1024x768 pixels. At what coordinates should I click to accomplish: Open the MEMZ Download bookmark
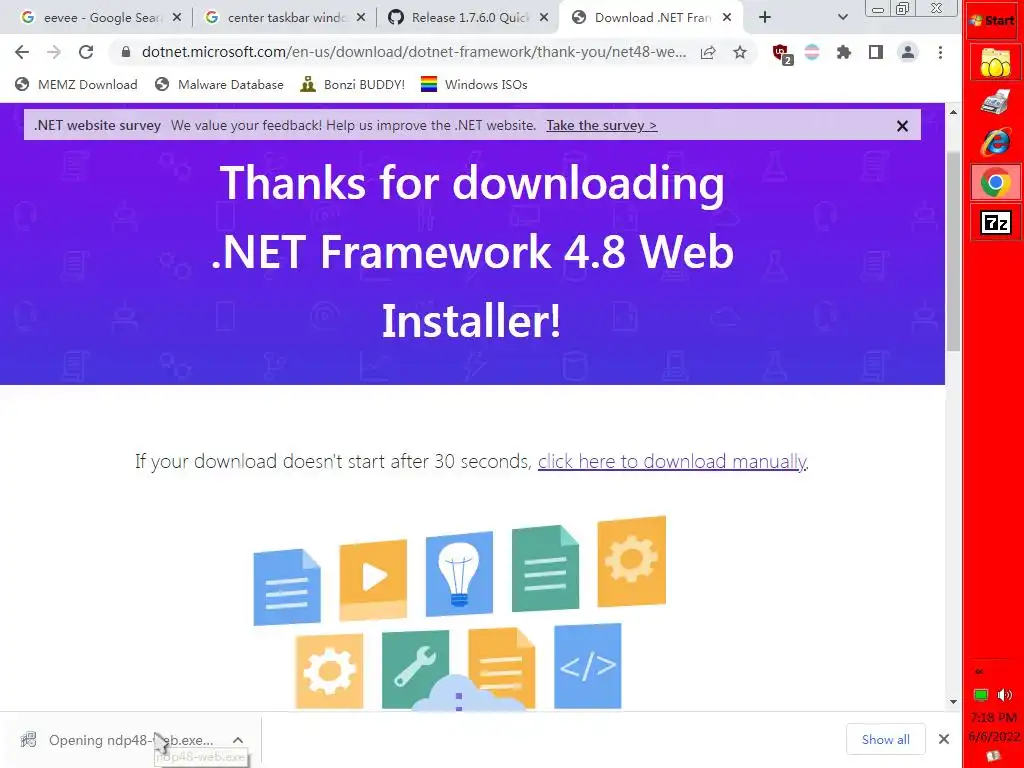pos(76,84)
